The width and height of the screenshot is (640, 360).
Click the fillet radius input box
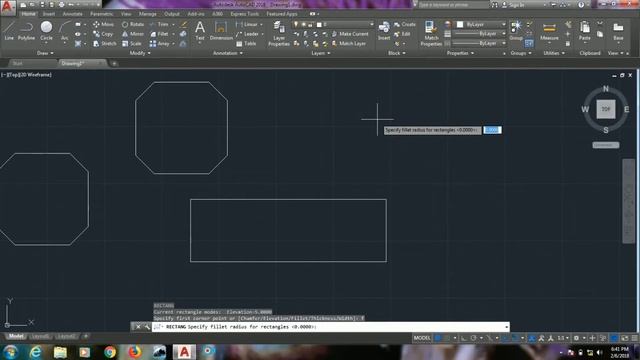click(492, 130)
